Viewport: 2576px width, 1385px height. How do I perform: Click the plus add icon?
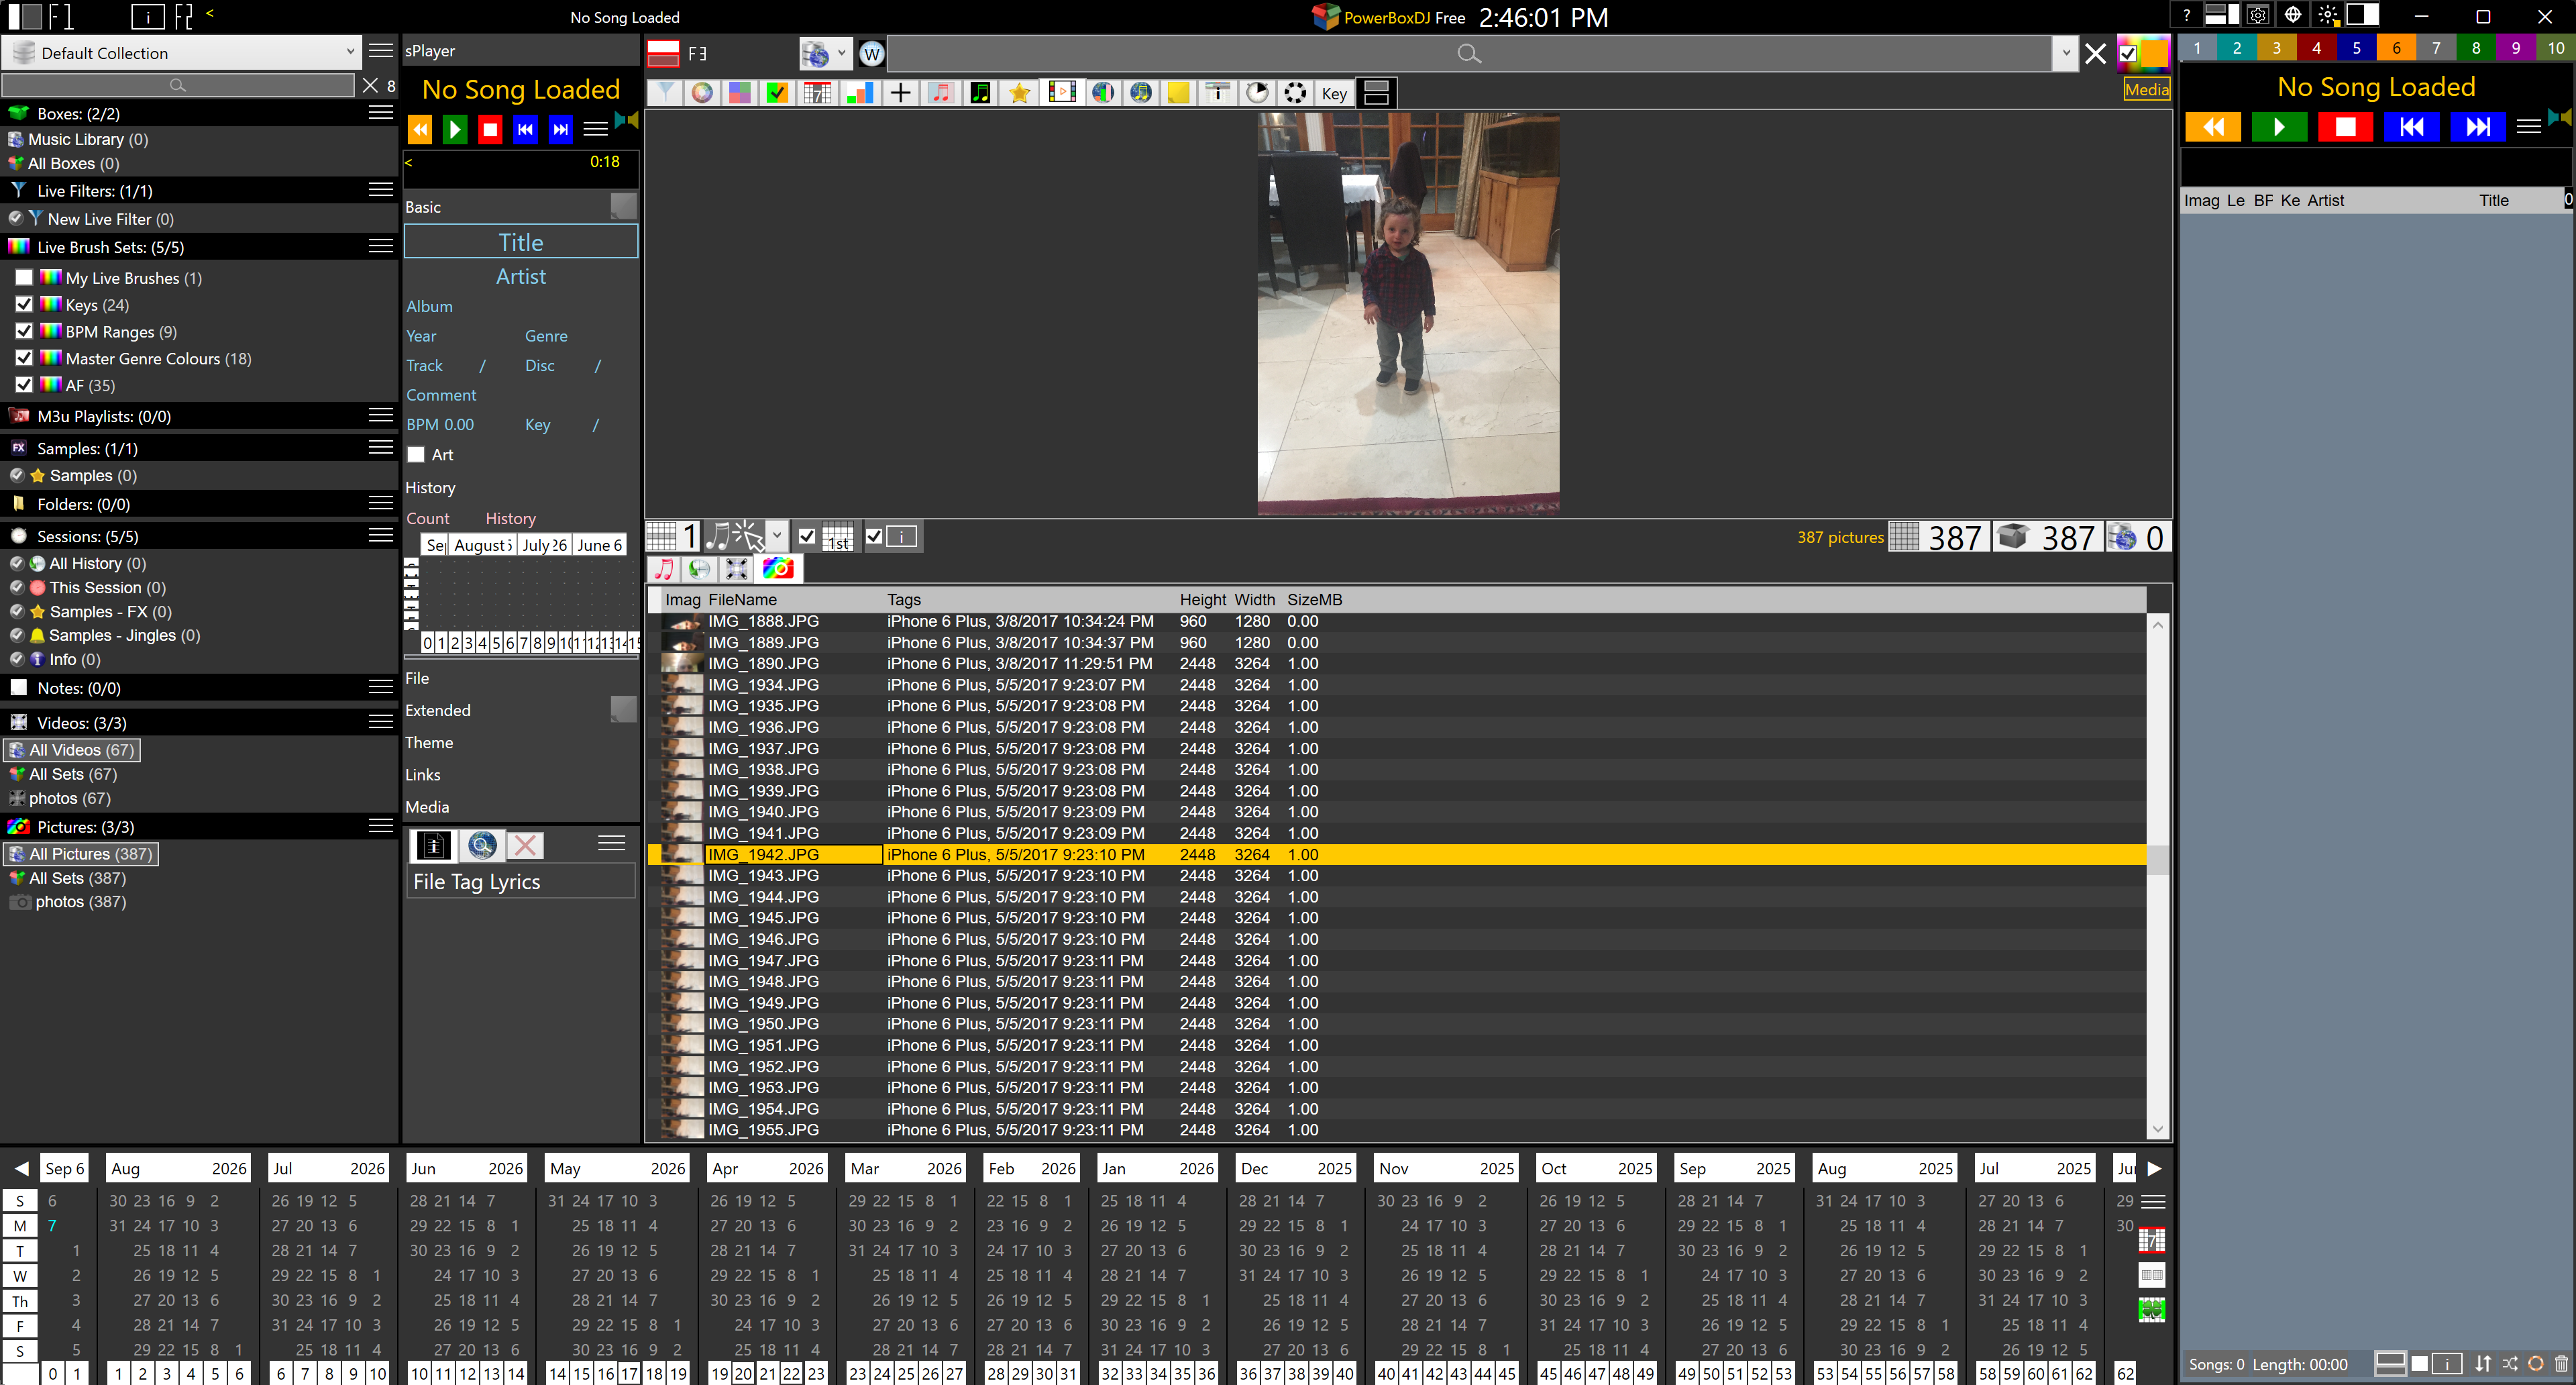click(900, 93)
